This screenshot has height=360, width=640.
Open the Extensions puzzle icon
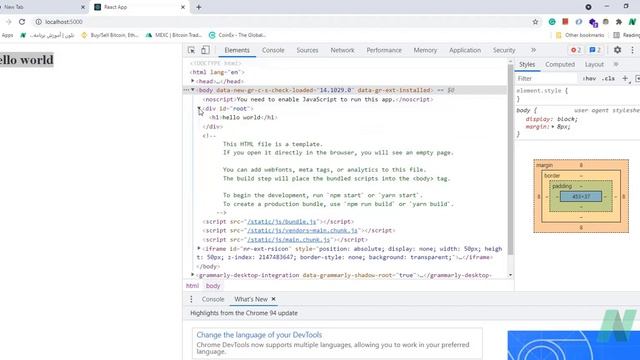click(x=619, y=22)
